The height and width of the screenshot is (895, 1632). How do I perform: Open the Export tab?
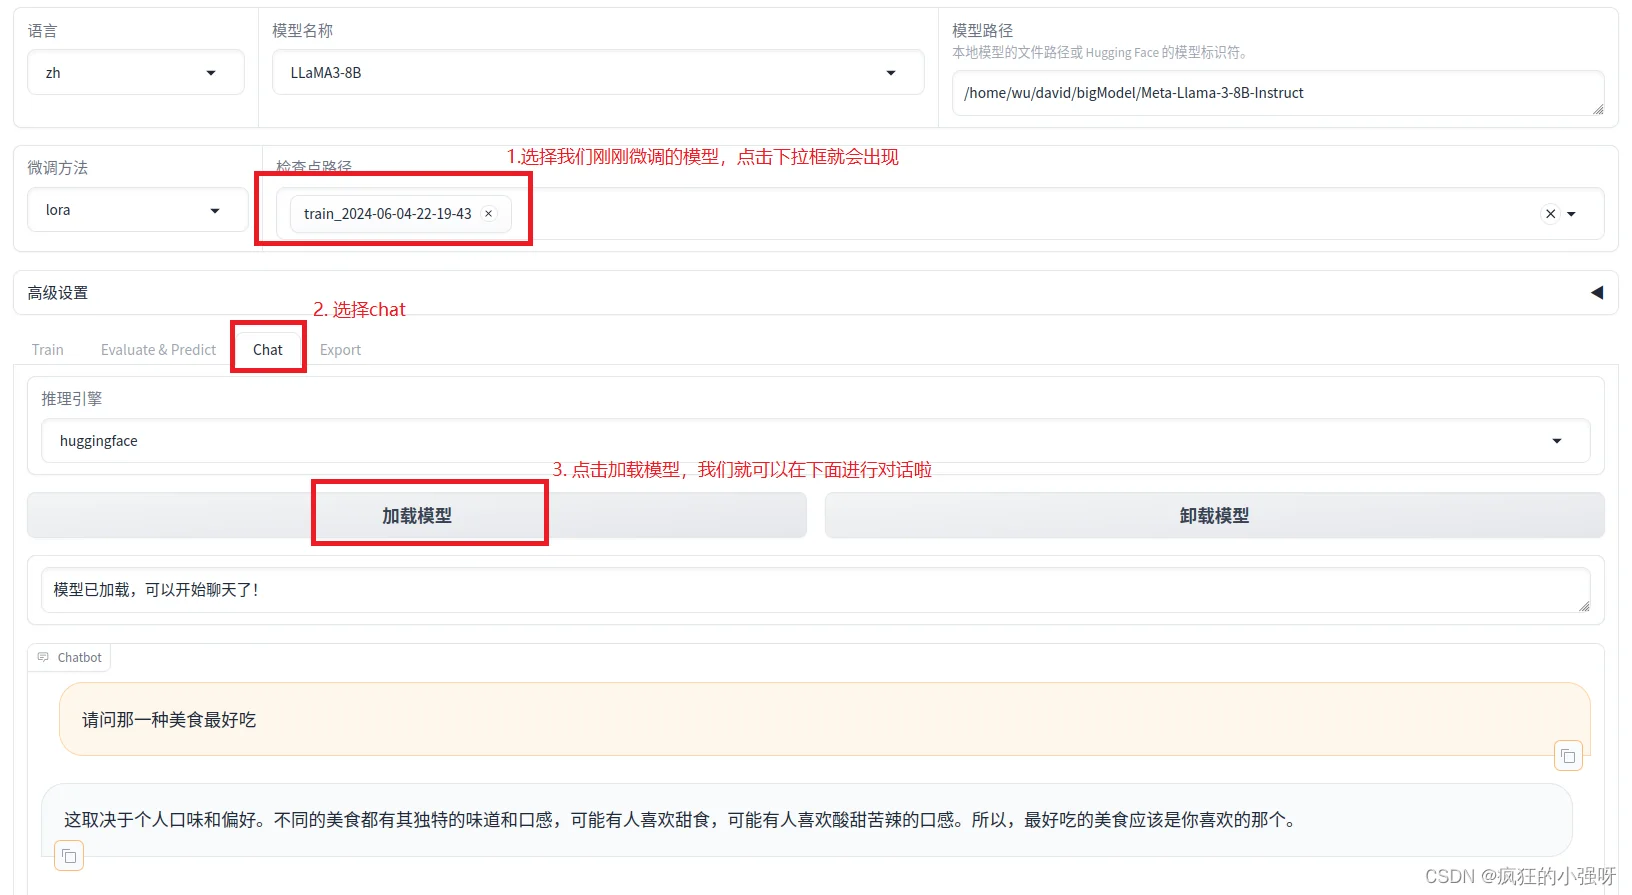(x=340, y=350)
